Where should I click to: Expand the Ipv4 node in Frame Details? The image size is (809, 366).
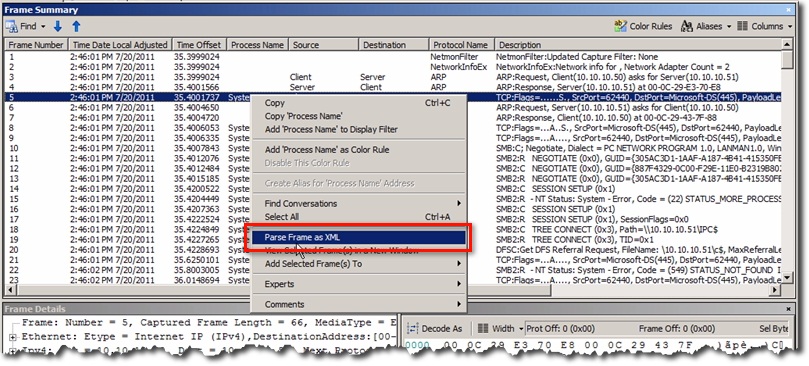point(13,351)
